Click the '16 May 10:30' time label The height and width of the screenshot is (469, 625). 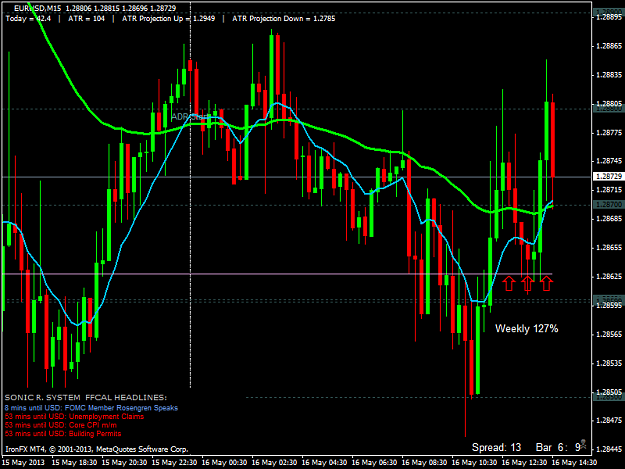pyautogui.click(x=474, y=462)
